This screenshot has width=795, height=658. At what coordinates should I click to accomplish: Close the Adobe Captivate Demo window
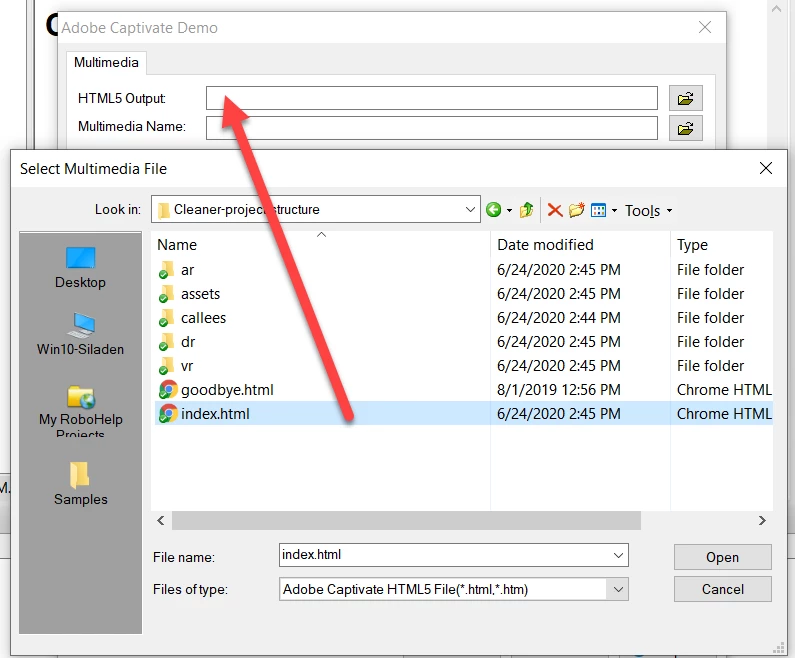point(705,27)
